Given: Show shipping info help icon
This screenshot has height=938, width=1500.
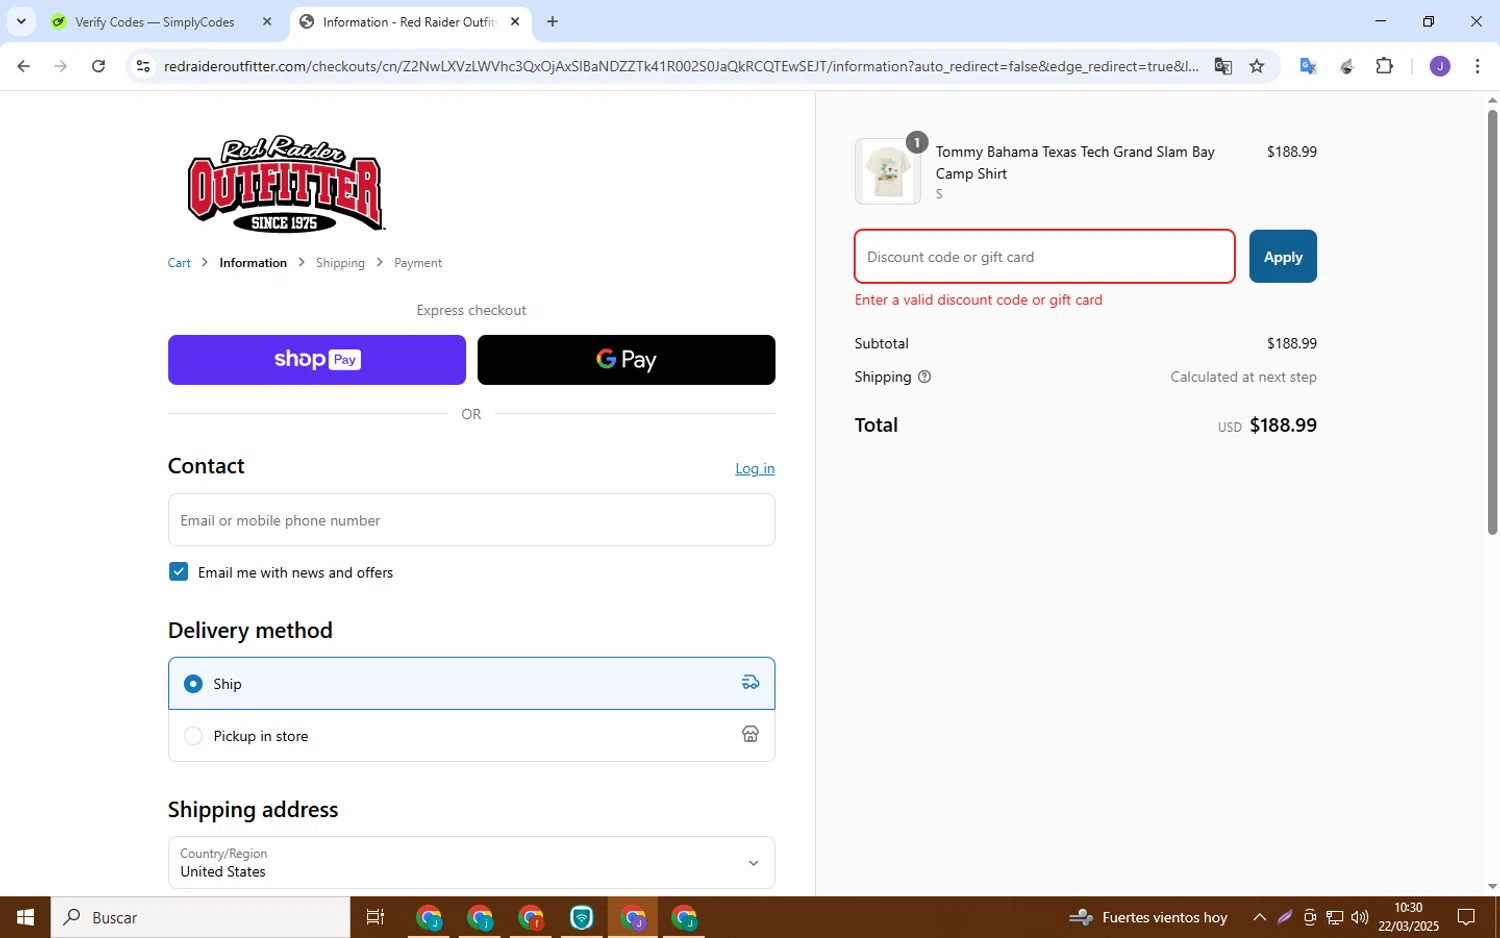Looking at the screenshot, I should tap(924, 377).
